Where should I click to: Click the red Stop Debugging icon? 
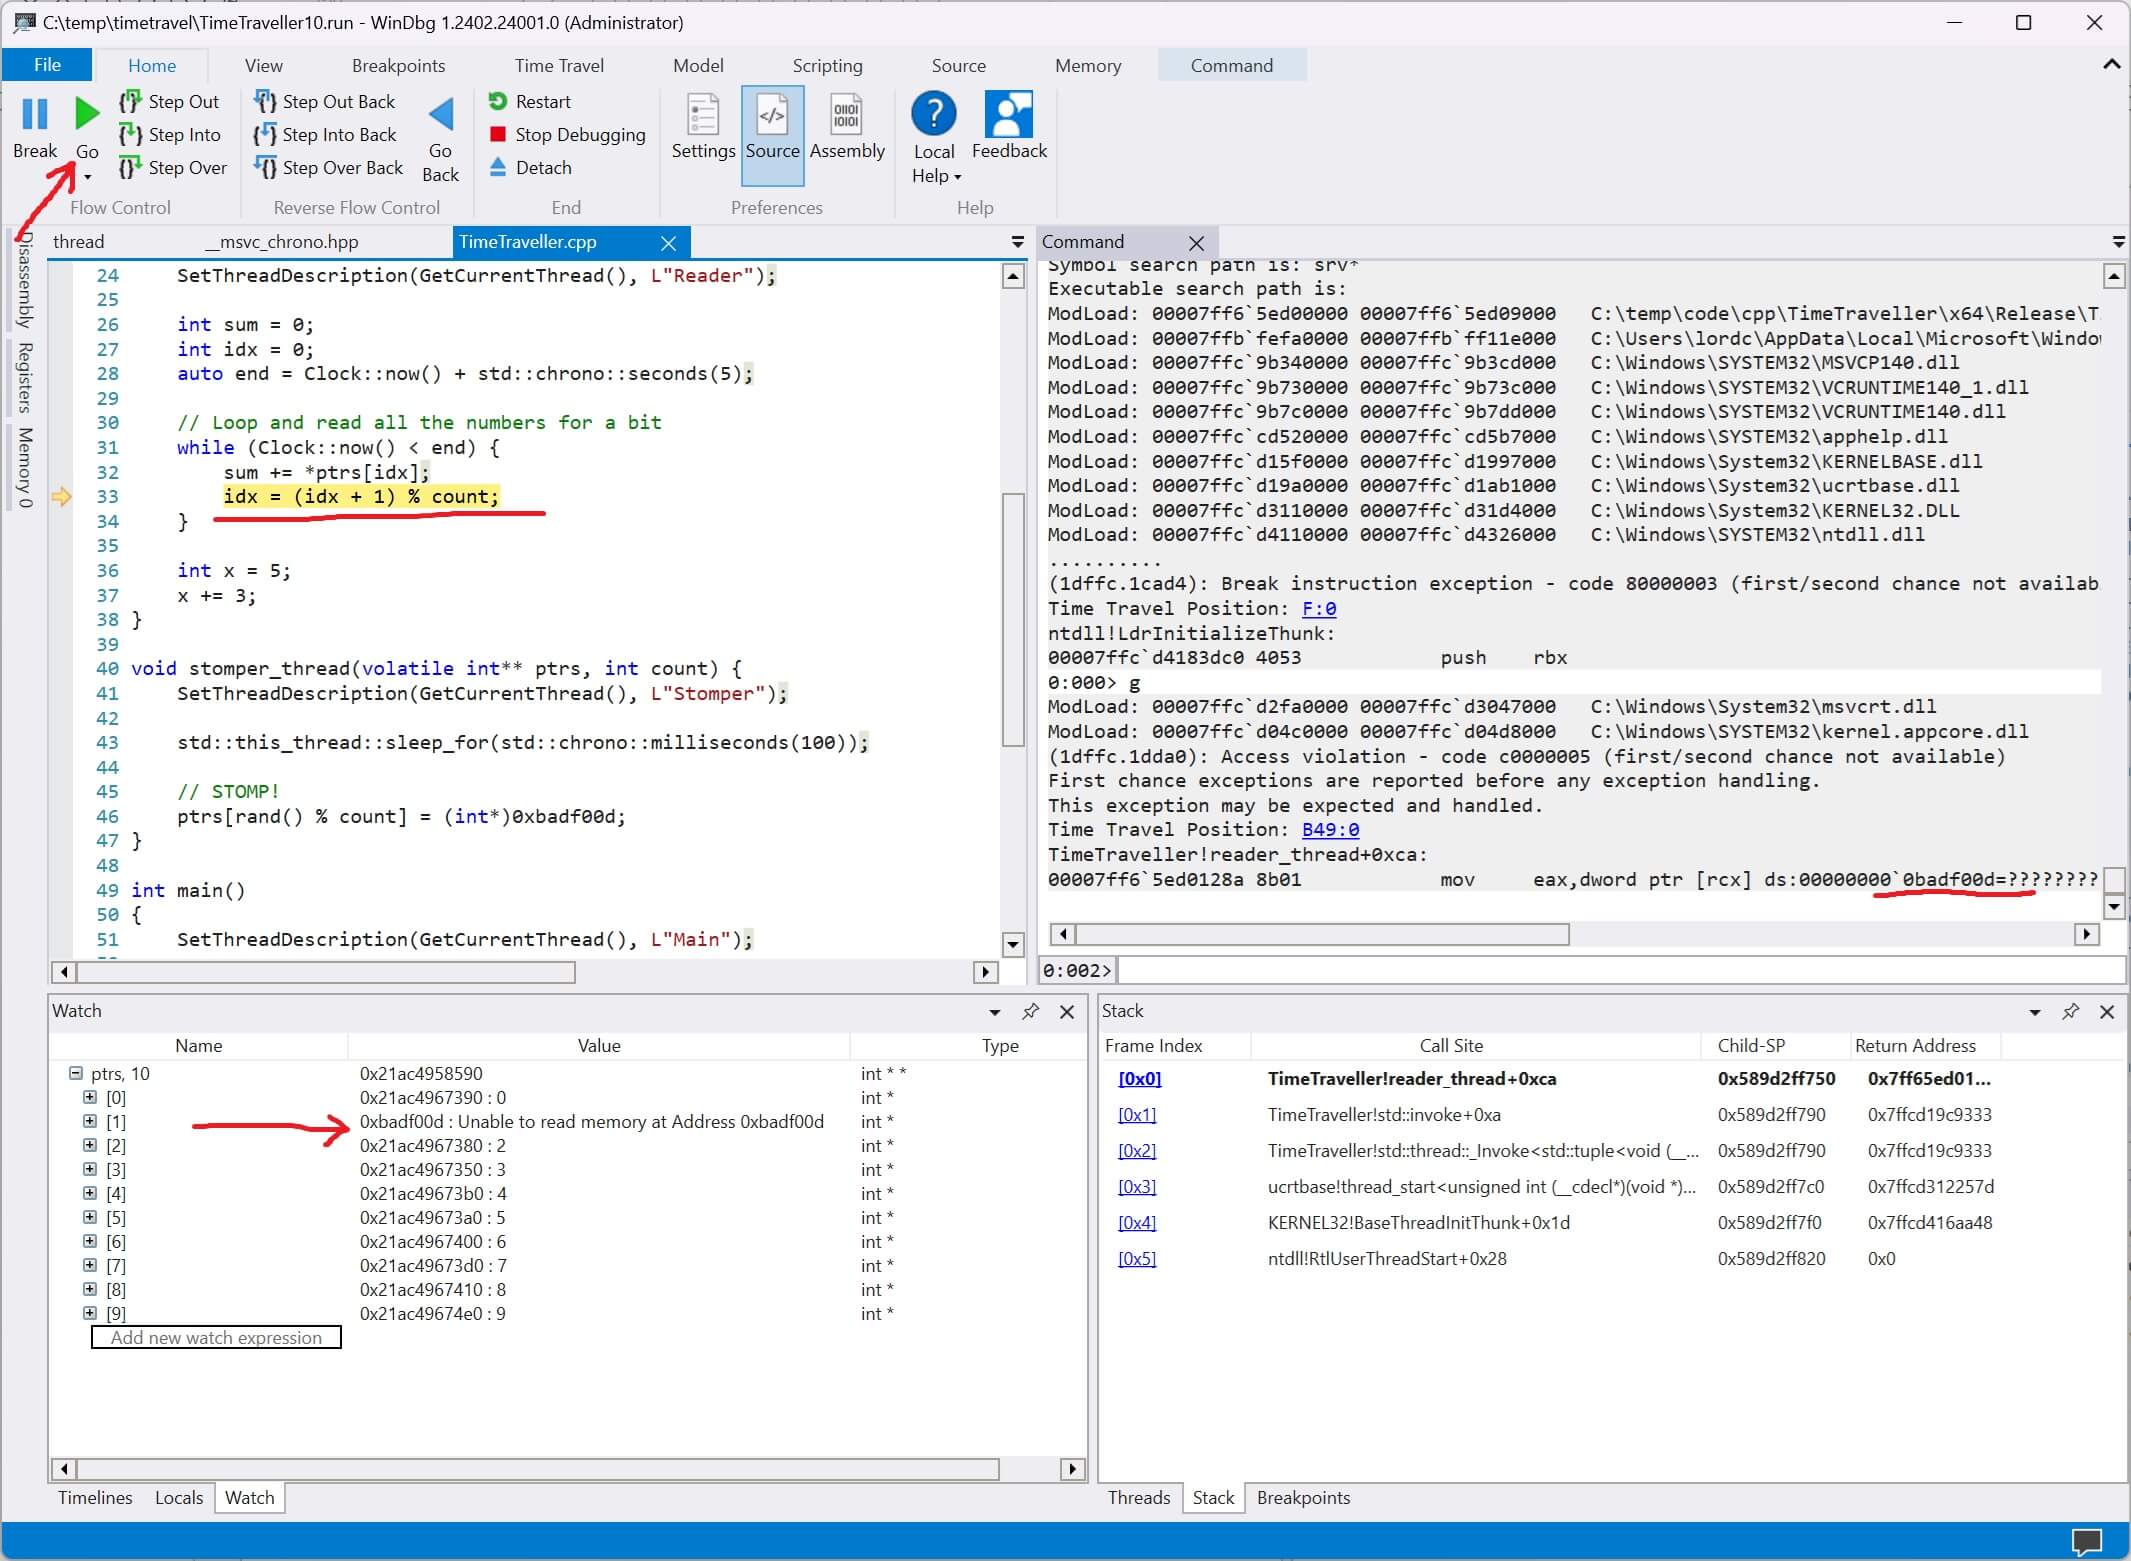pos(498,134)
